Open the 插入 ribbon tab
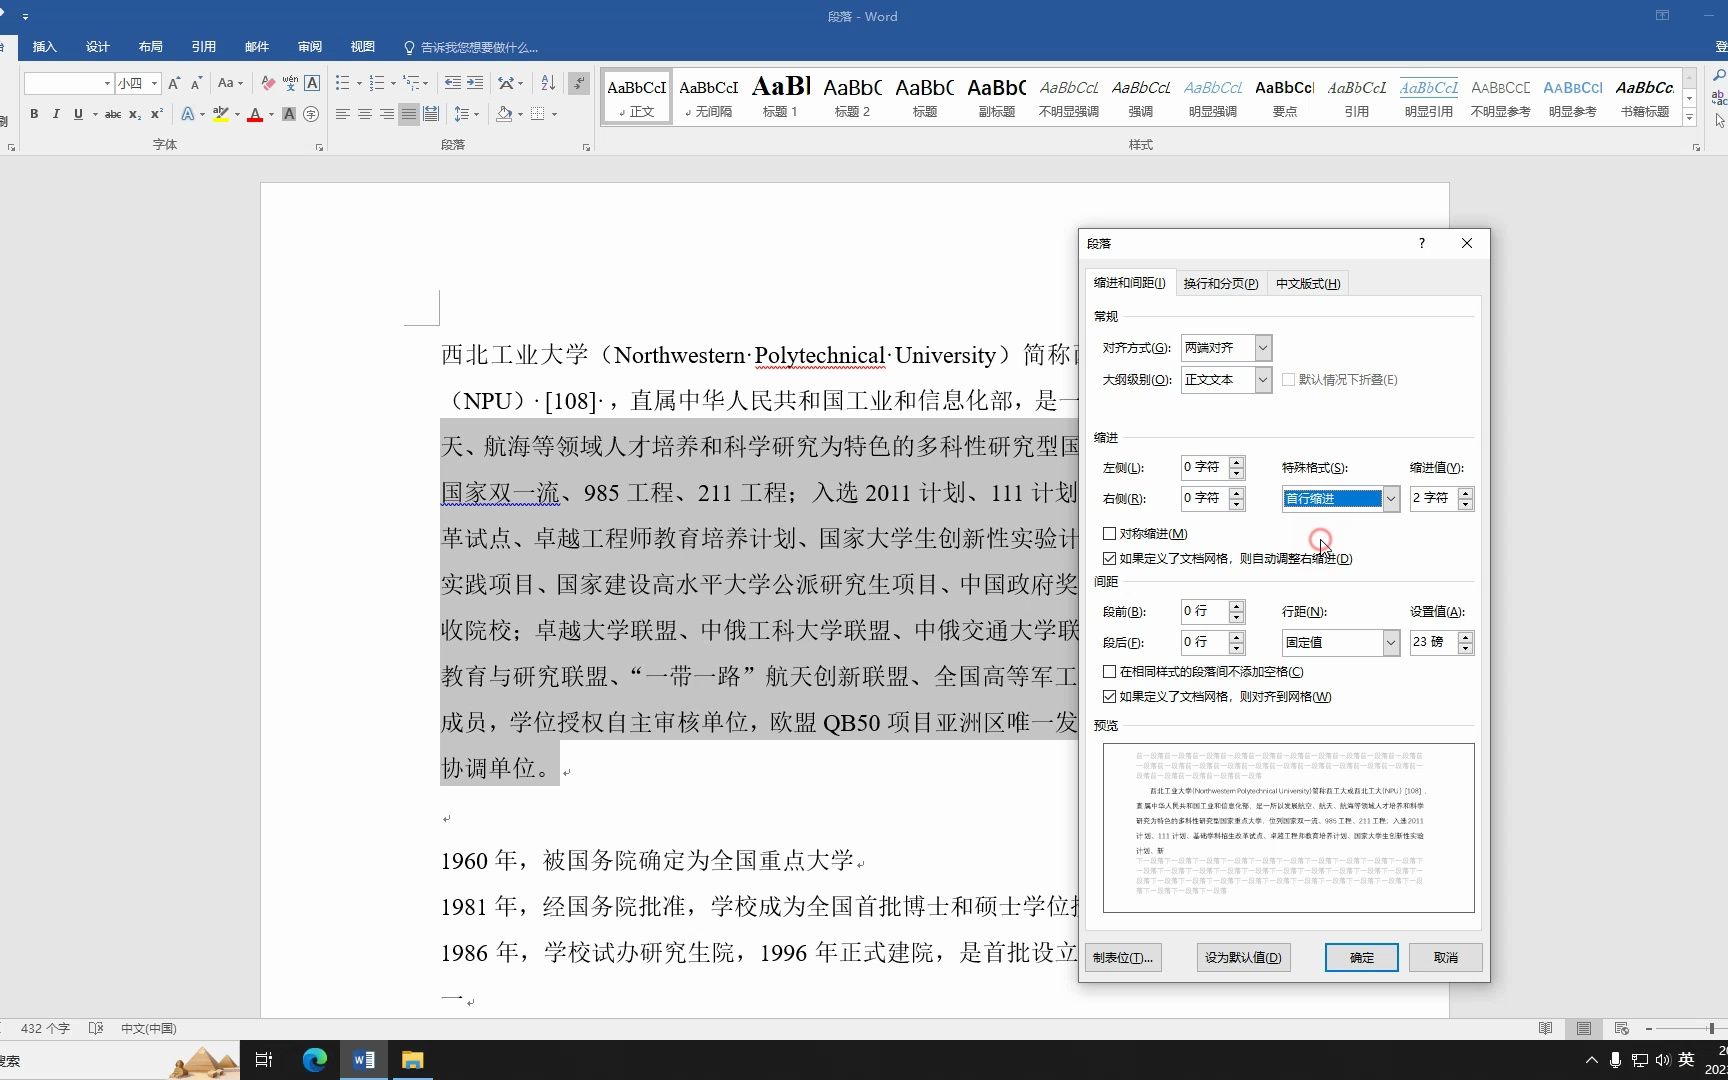Screen dimensions: 1728x1080 [x=45, y=47]
